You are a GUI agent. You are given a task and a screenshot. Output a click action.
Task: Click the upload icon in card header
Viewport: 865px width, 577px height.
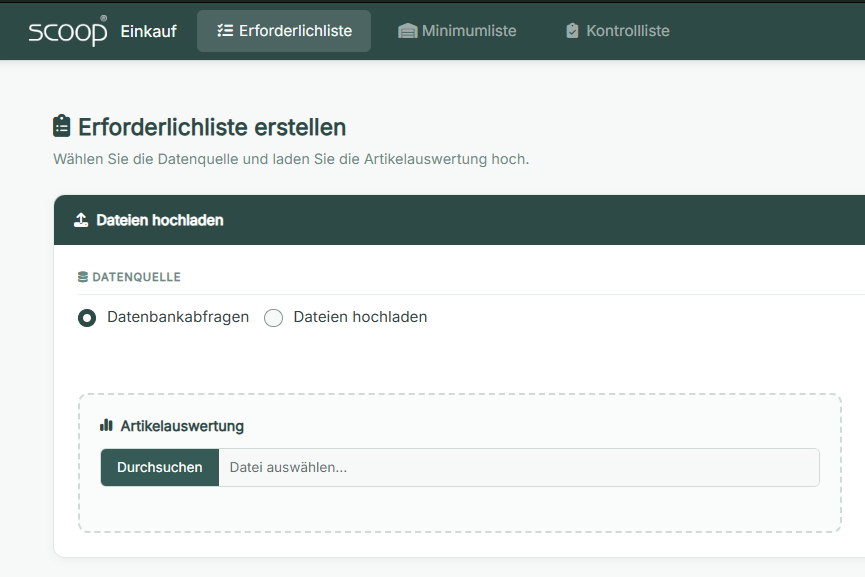(81, 220)
